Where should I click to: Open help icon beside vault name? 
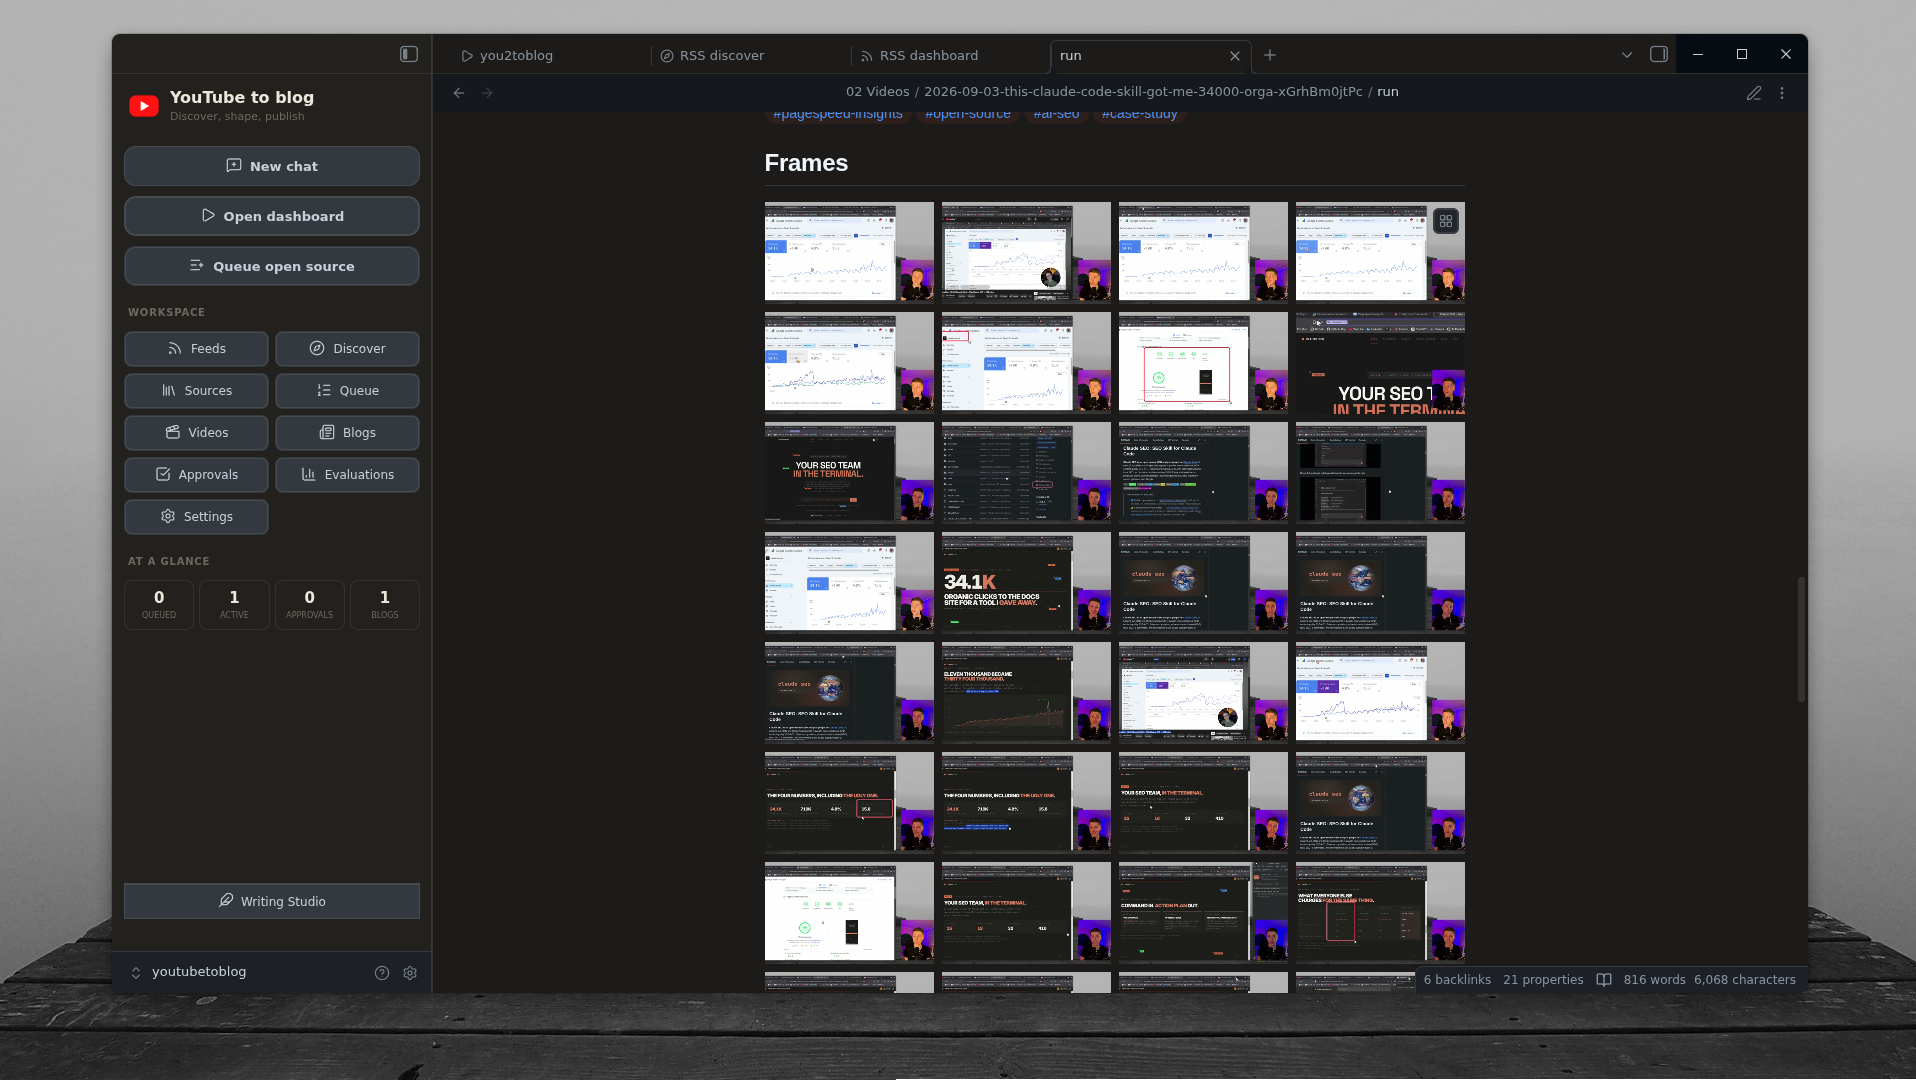click(x=382, y=973)
